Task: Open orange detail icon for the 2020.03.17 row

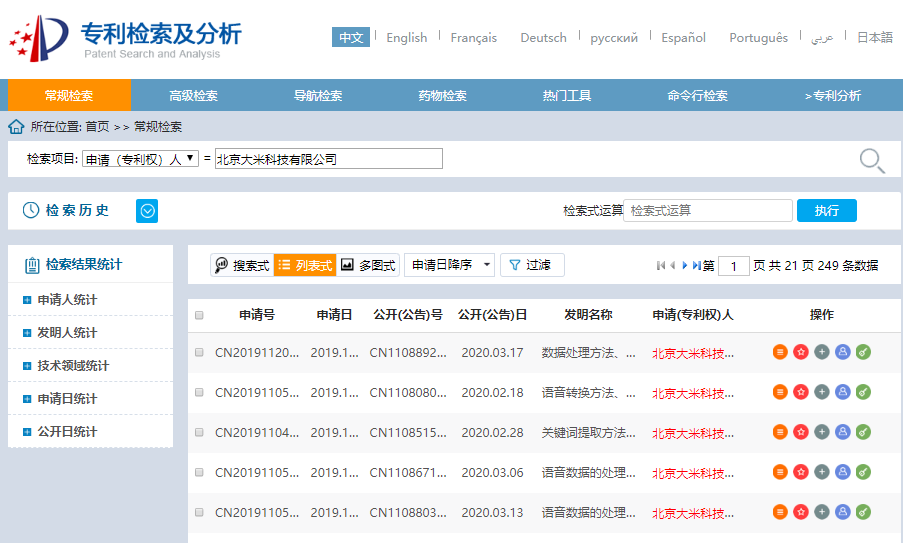Action: pos(780,352)
